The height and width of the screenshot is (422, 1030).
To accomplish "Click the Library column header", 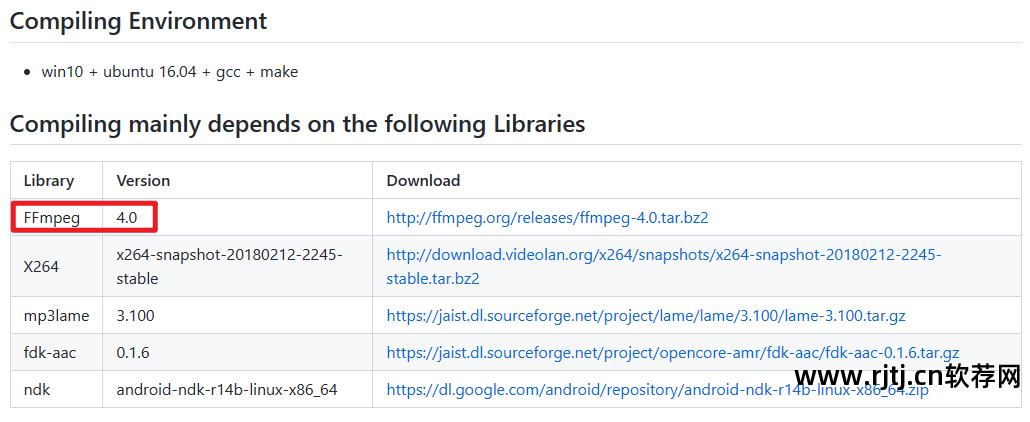I will click(49, 181).
